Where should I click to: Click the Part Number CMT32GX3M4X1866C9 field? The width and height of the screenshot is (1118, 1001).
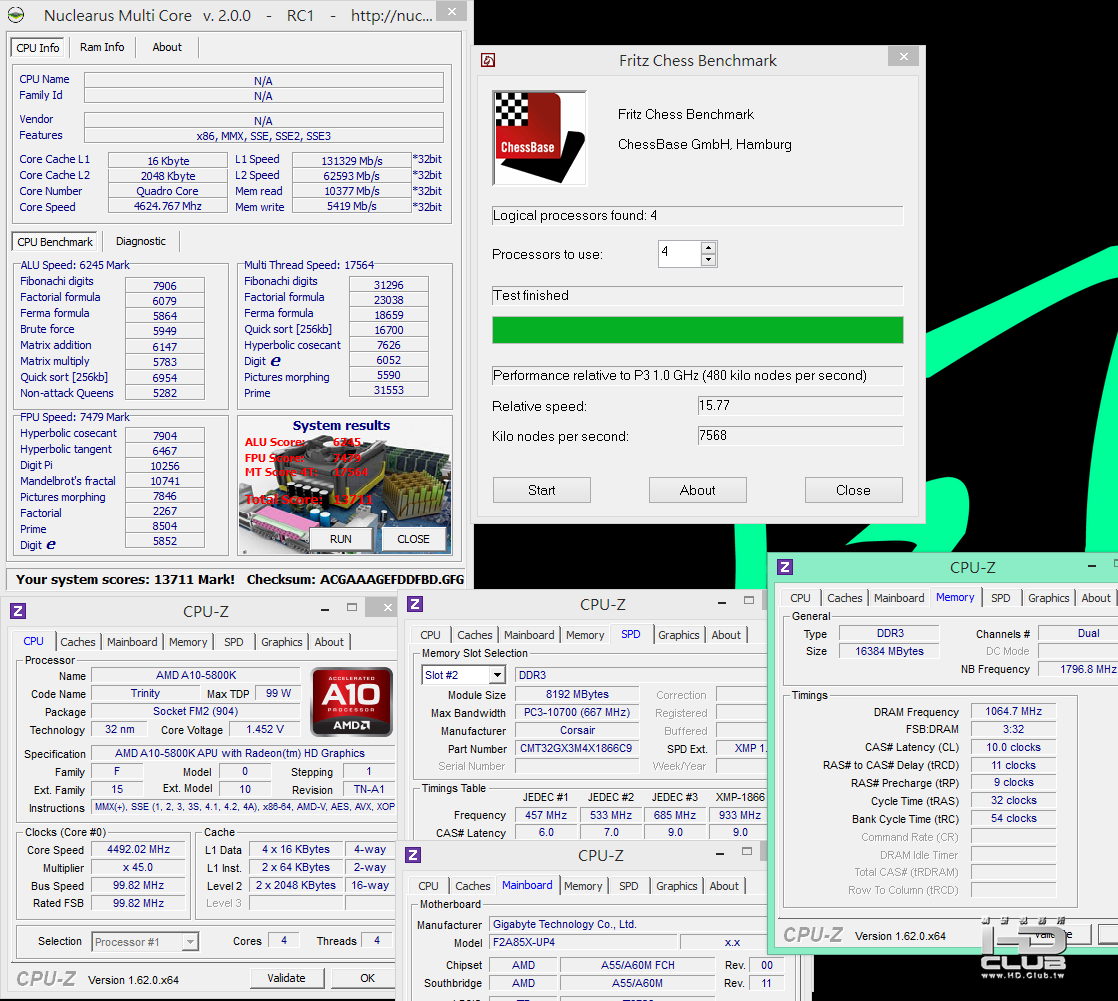tap(576, 749)
